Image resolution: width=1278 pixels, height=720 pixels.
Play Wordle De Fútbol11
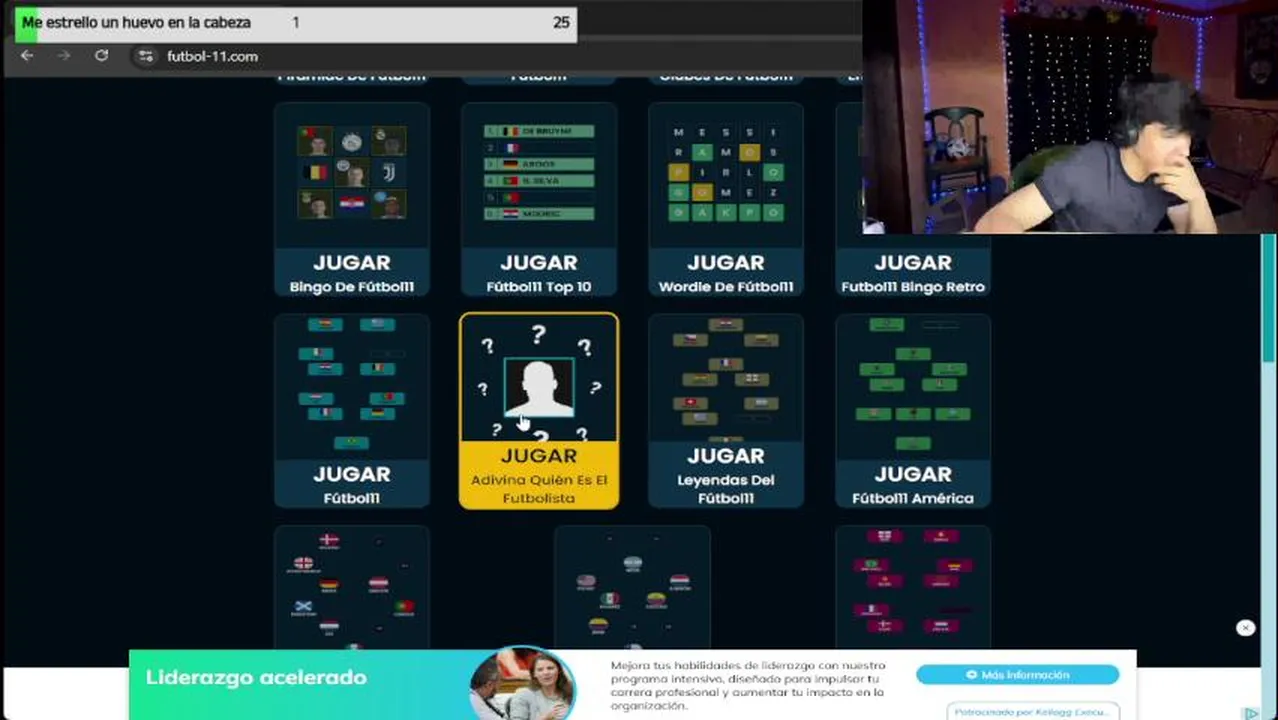point(726,273)
